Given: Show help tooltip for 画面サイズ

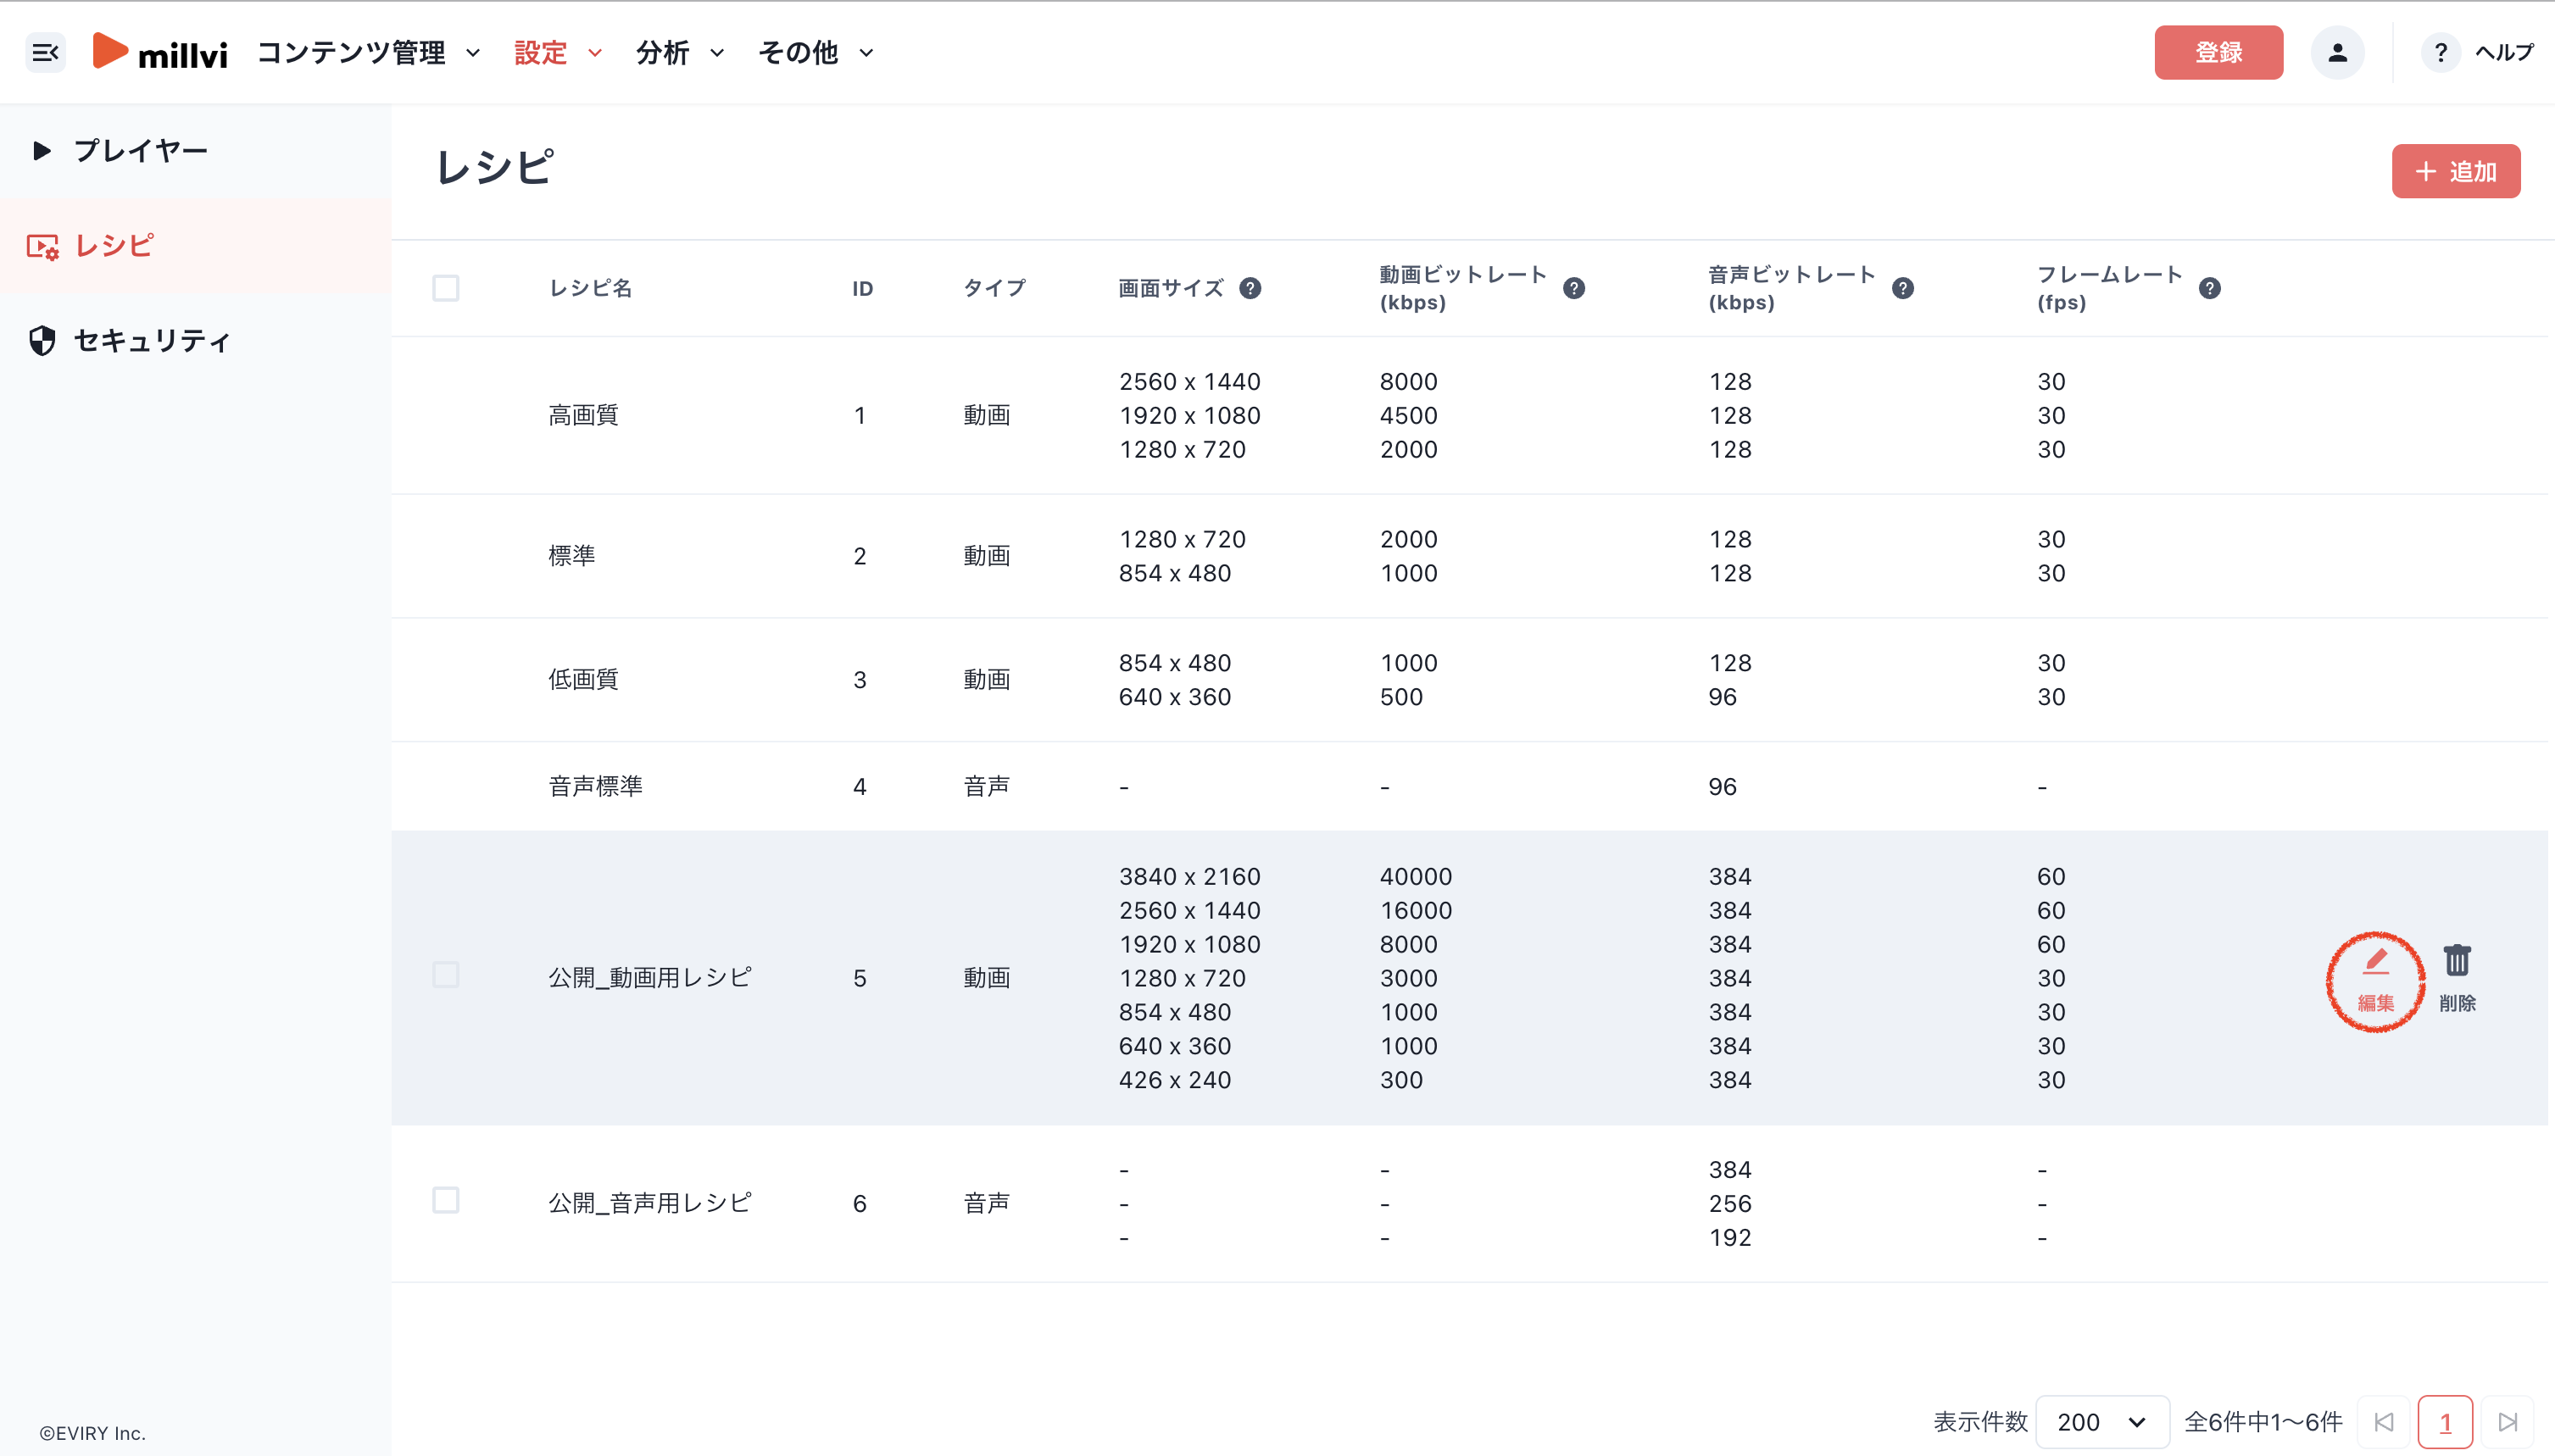Looking at the screenshot, I should coord(1250,289).
